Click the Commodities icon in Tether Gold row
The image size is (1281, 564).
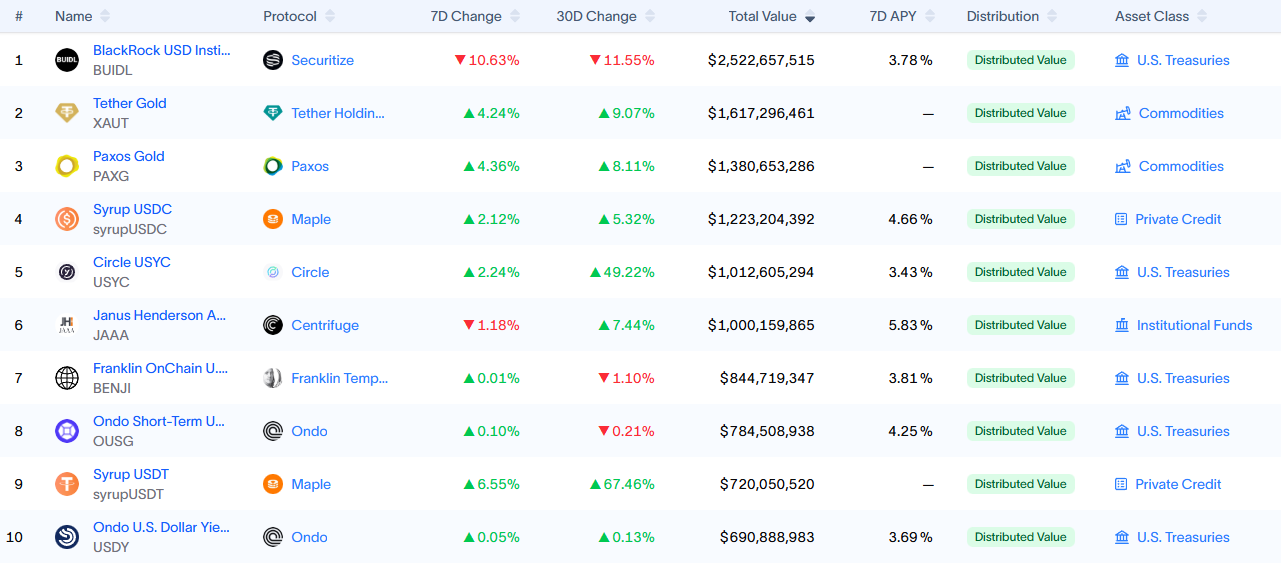pos(1123,113)
